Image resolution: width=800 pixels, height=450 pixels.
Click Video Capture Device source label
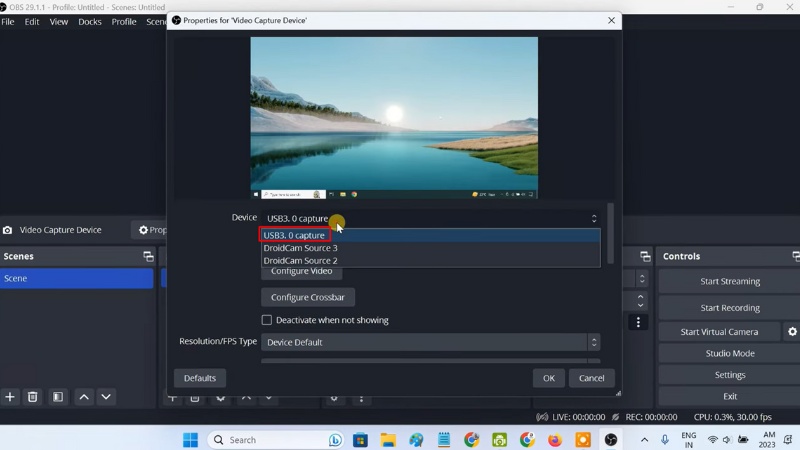(60, 230)
